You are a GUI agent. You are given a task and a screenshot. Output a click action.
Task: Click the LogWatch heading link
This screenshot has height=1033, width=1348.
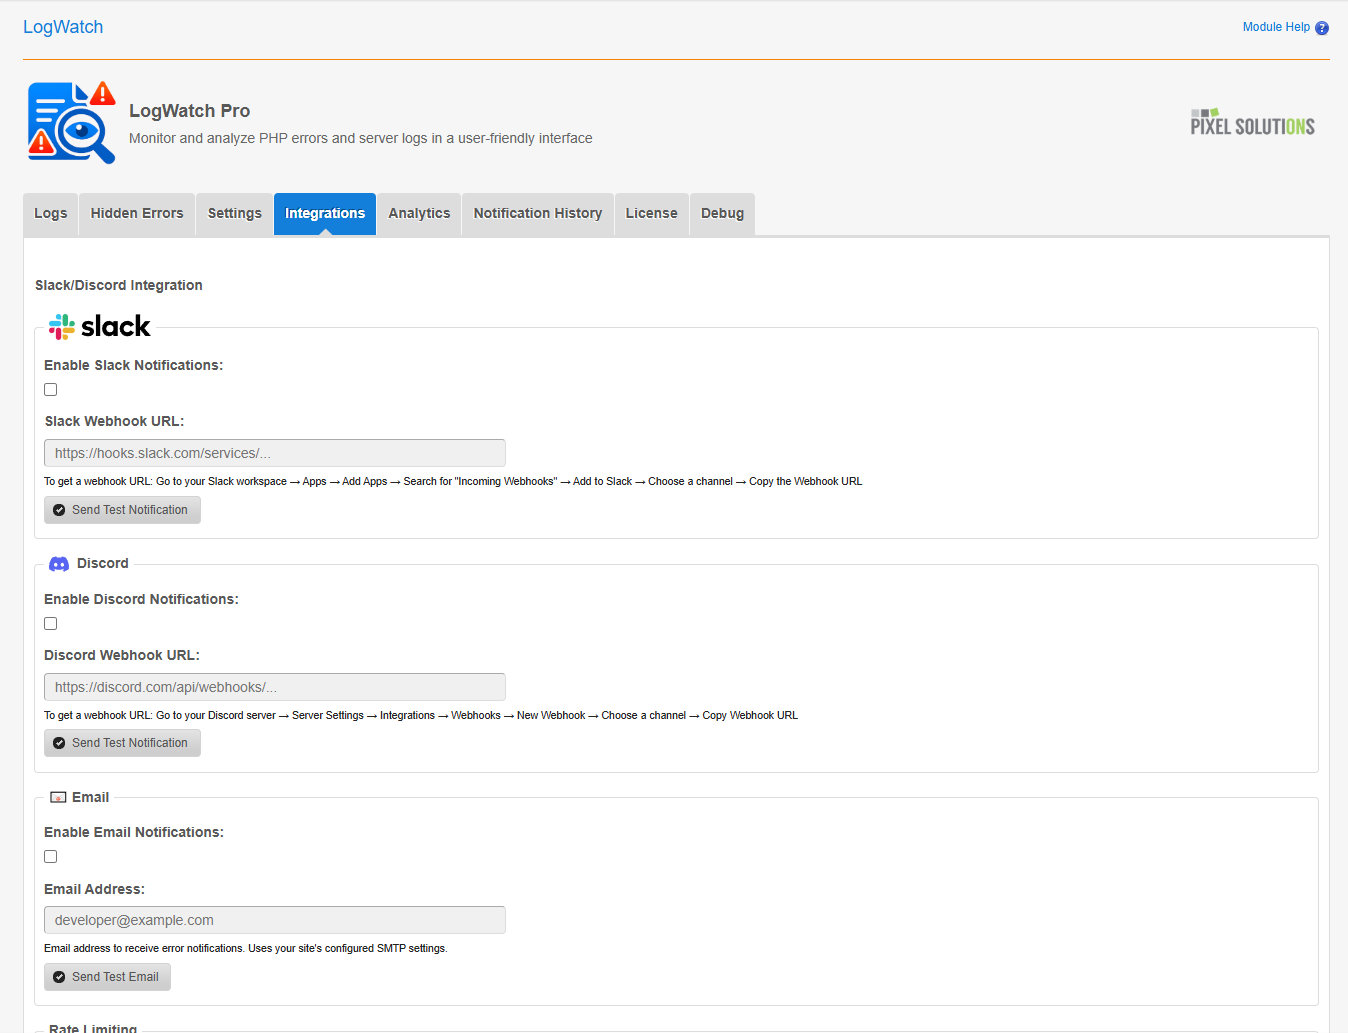click(63, 27)
